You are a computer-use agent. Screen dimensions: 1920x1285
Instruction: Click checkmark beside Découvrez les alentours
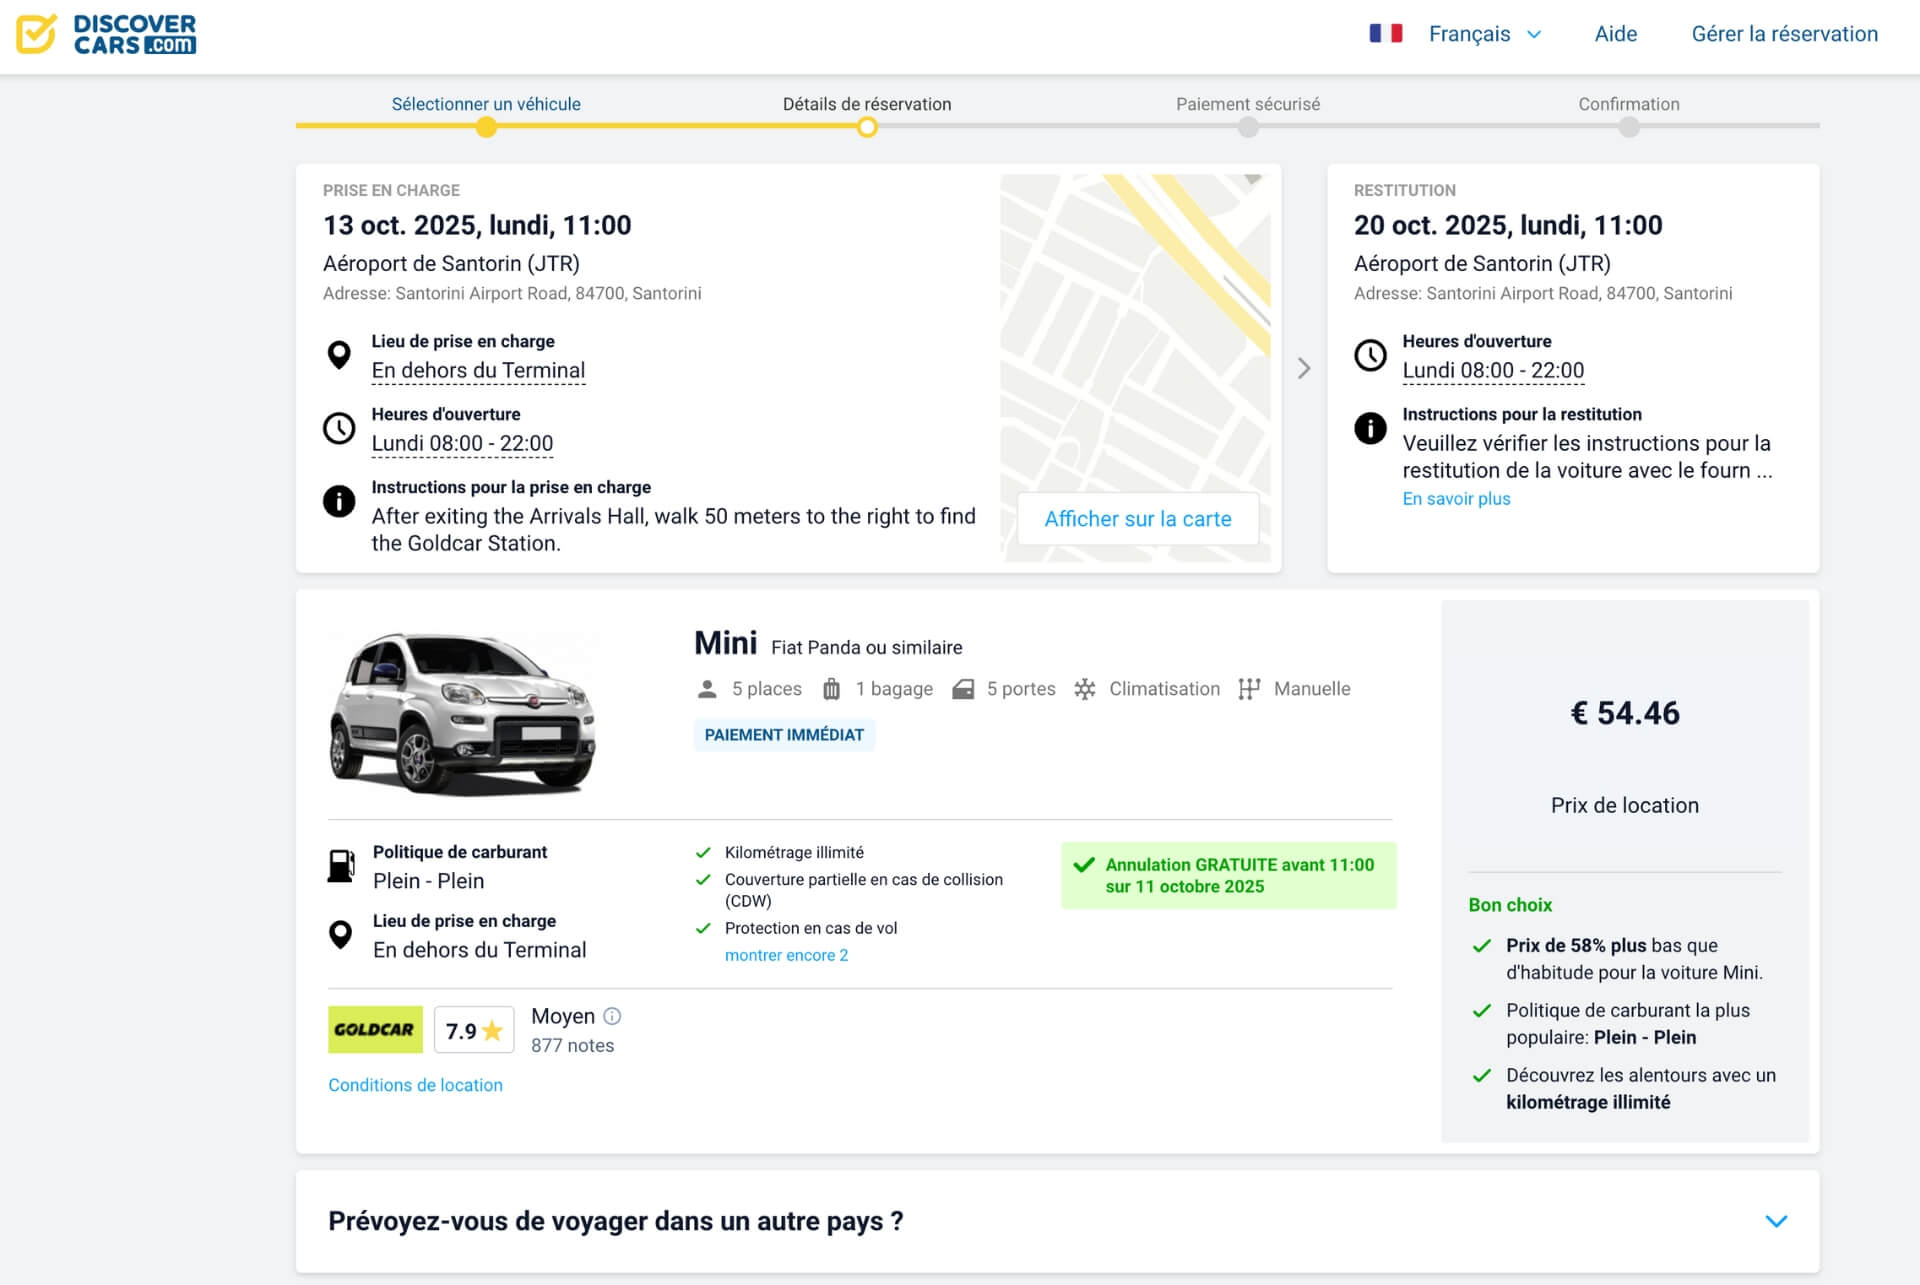click(x=1482, y=1076)
